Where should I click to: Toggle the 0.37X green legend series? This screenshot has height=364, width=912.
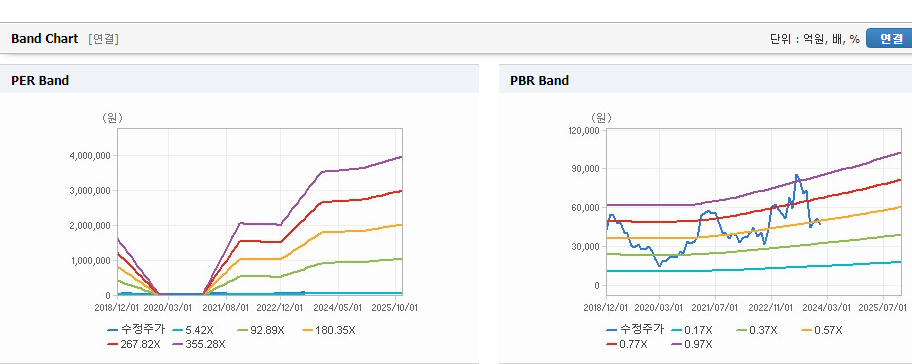(757, 330)
